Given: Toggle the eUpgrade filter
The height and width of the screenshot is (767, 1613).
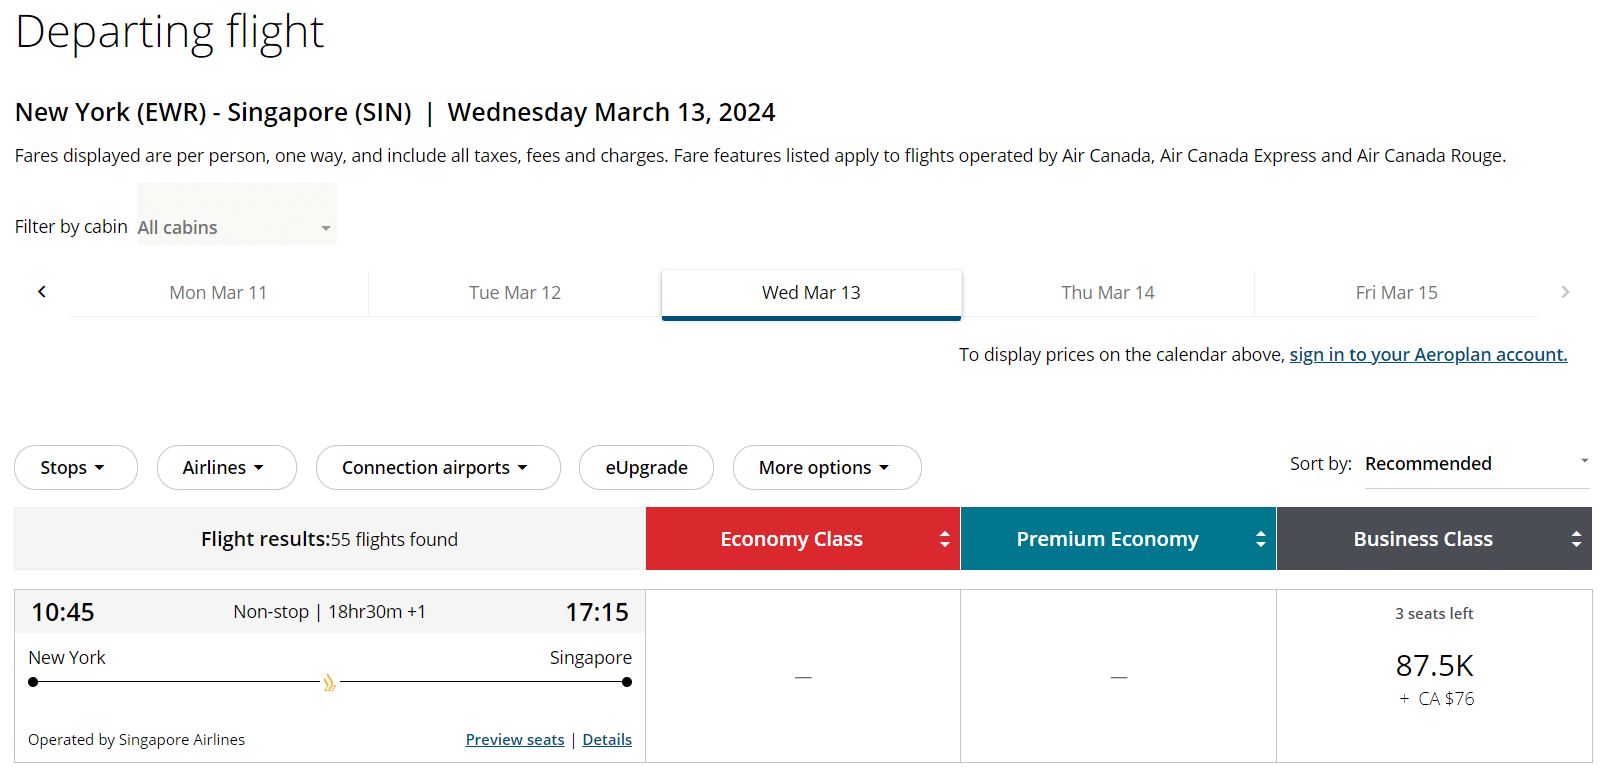Looking at the screenshot, I should (646, 468).
